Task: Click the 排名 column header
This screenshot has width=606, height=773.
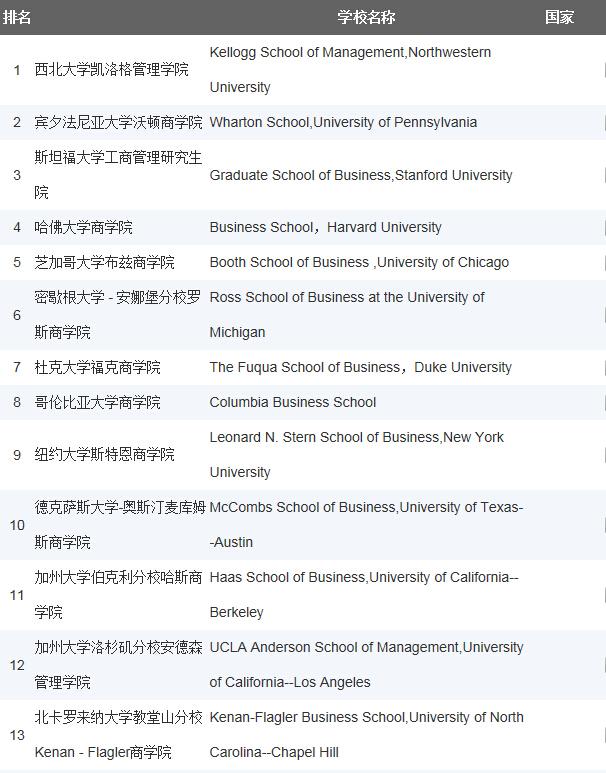Action: click(x=17, y=17)
